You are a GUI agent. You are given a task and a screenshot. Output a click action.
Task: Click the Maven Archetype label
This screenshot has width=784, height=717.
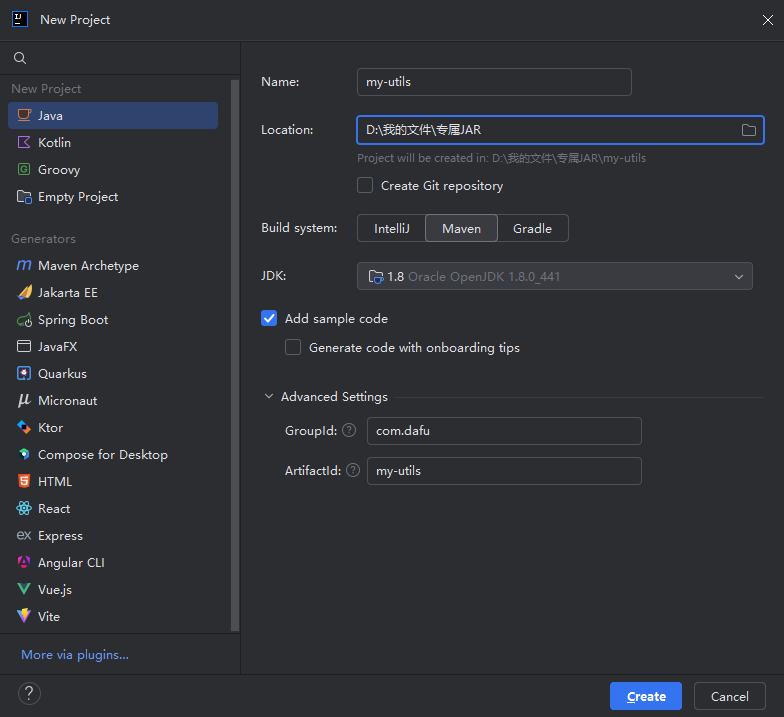[x=88, y=266]
